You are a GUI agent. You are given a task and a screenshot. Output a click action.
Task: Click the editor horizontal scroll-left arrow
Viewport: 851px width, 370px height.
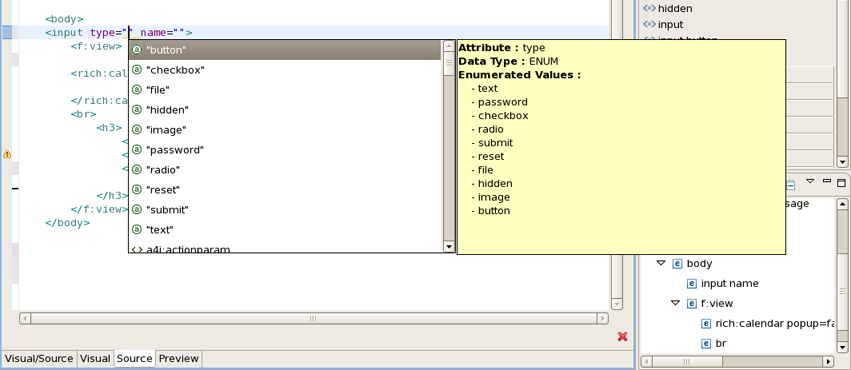coord(25,318)
